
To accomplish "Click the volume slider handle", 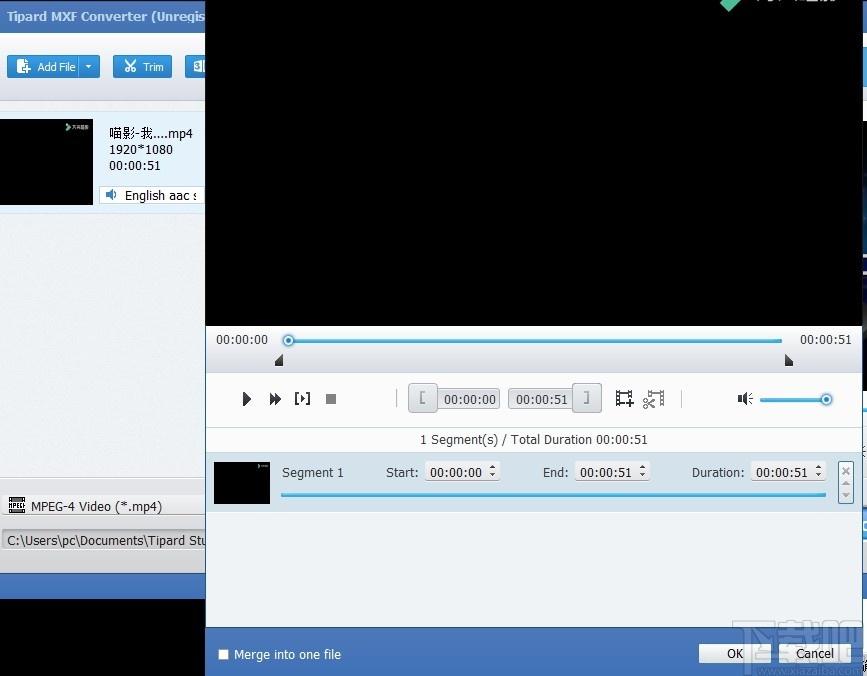I will coord(826,399).
